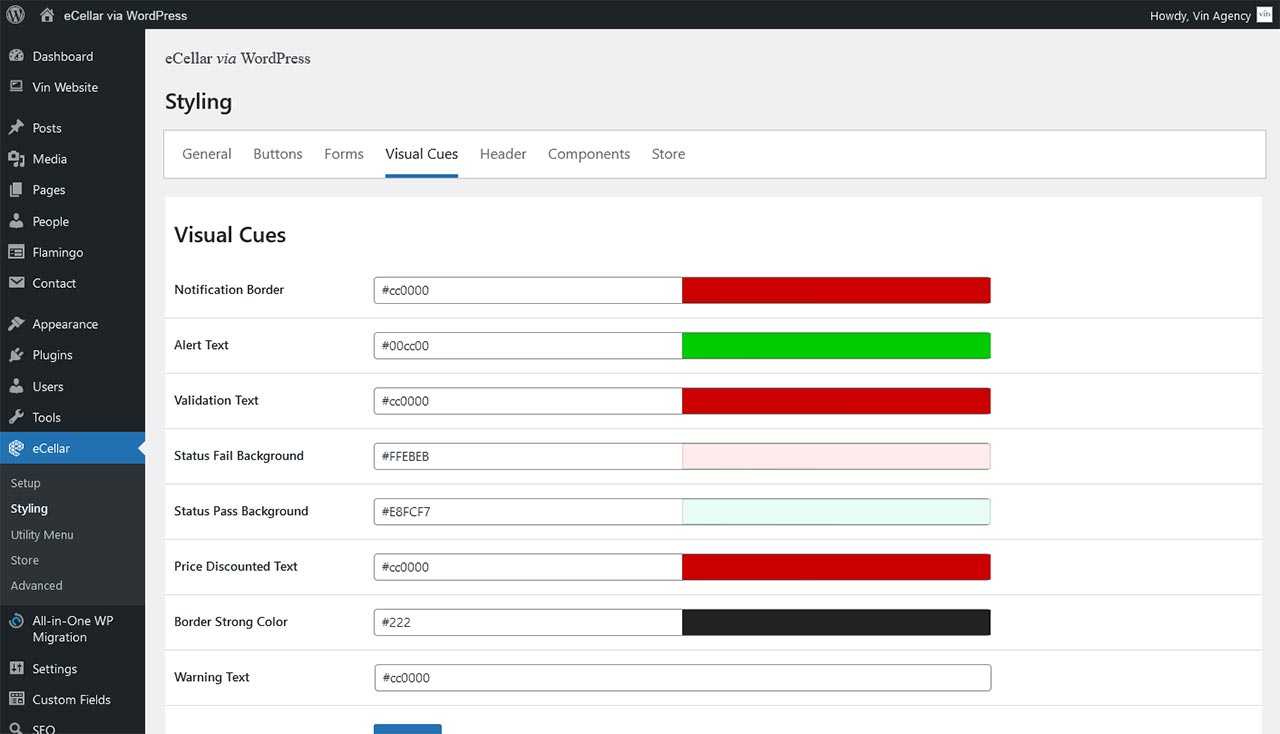Open Utility Menu in eCellar submenu
The image size is (1280, 734).
point(42,535)
